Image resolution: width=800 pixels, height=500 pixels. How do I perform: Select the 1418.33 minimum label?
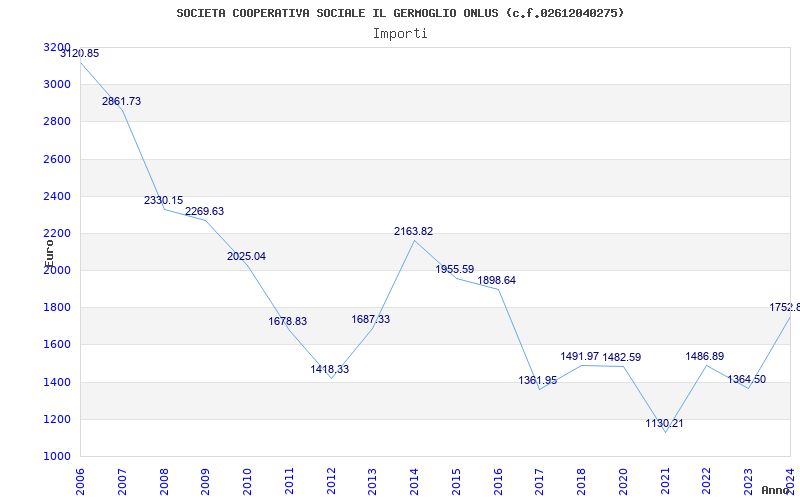click(330, 369)
